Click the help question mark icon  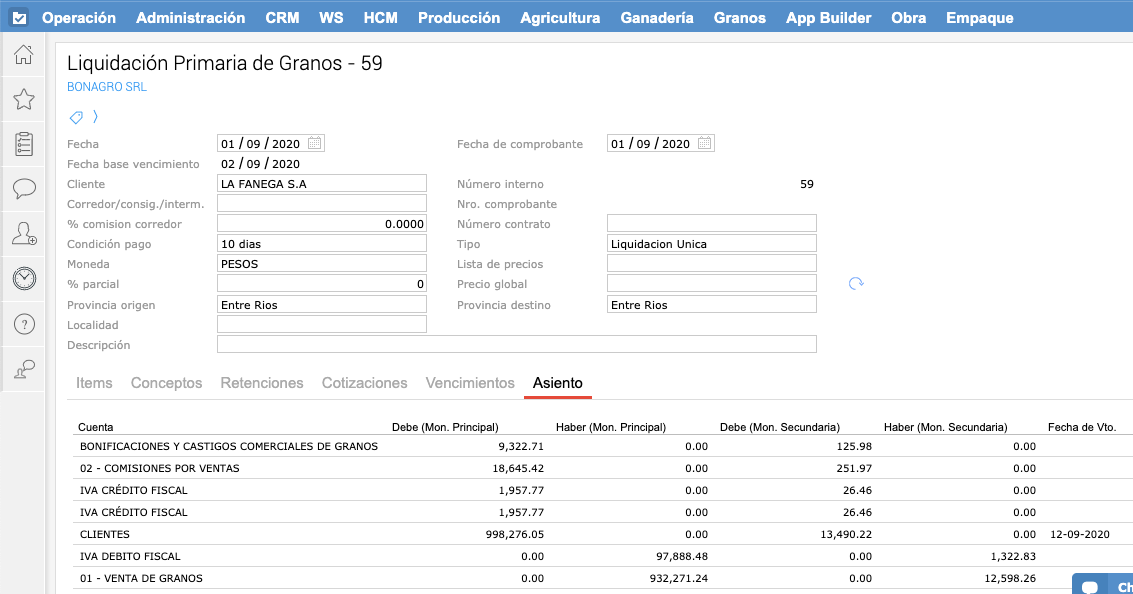(x=24, y=324)
